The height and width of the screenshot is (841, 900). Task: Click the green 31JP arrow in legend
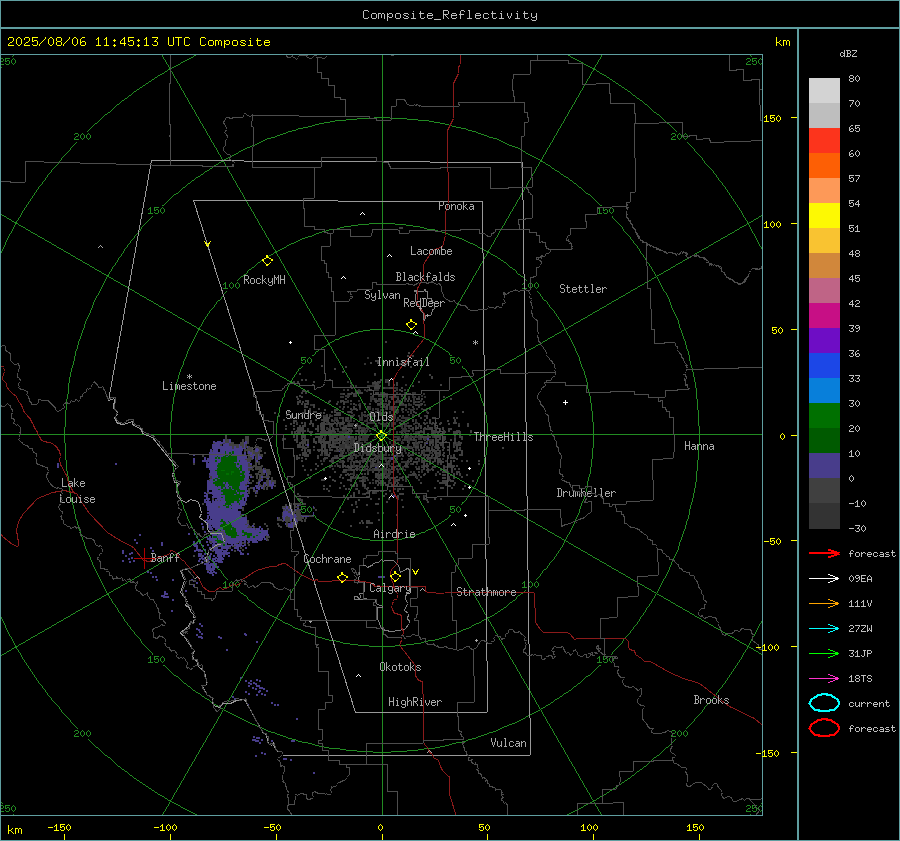824,653
